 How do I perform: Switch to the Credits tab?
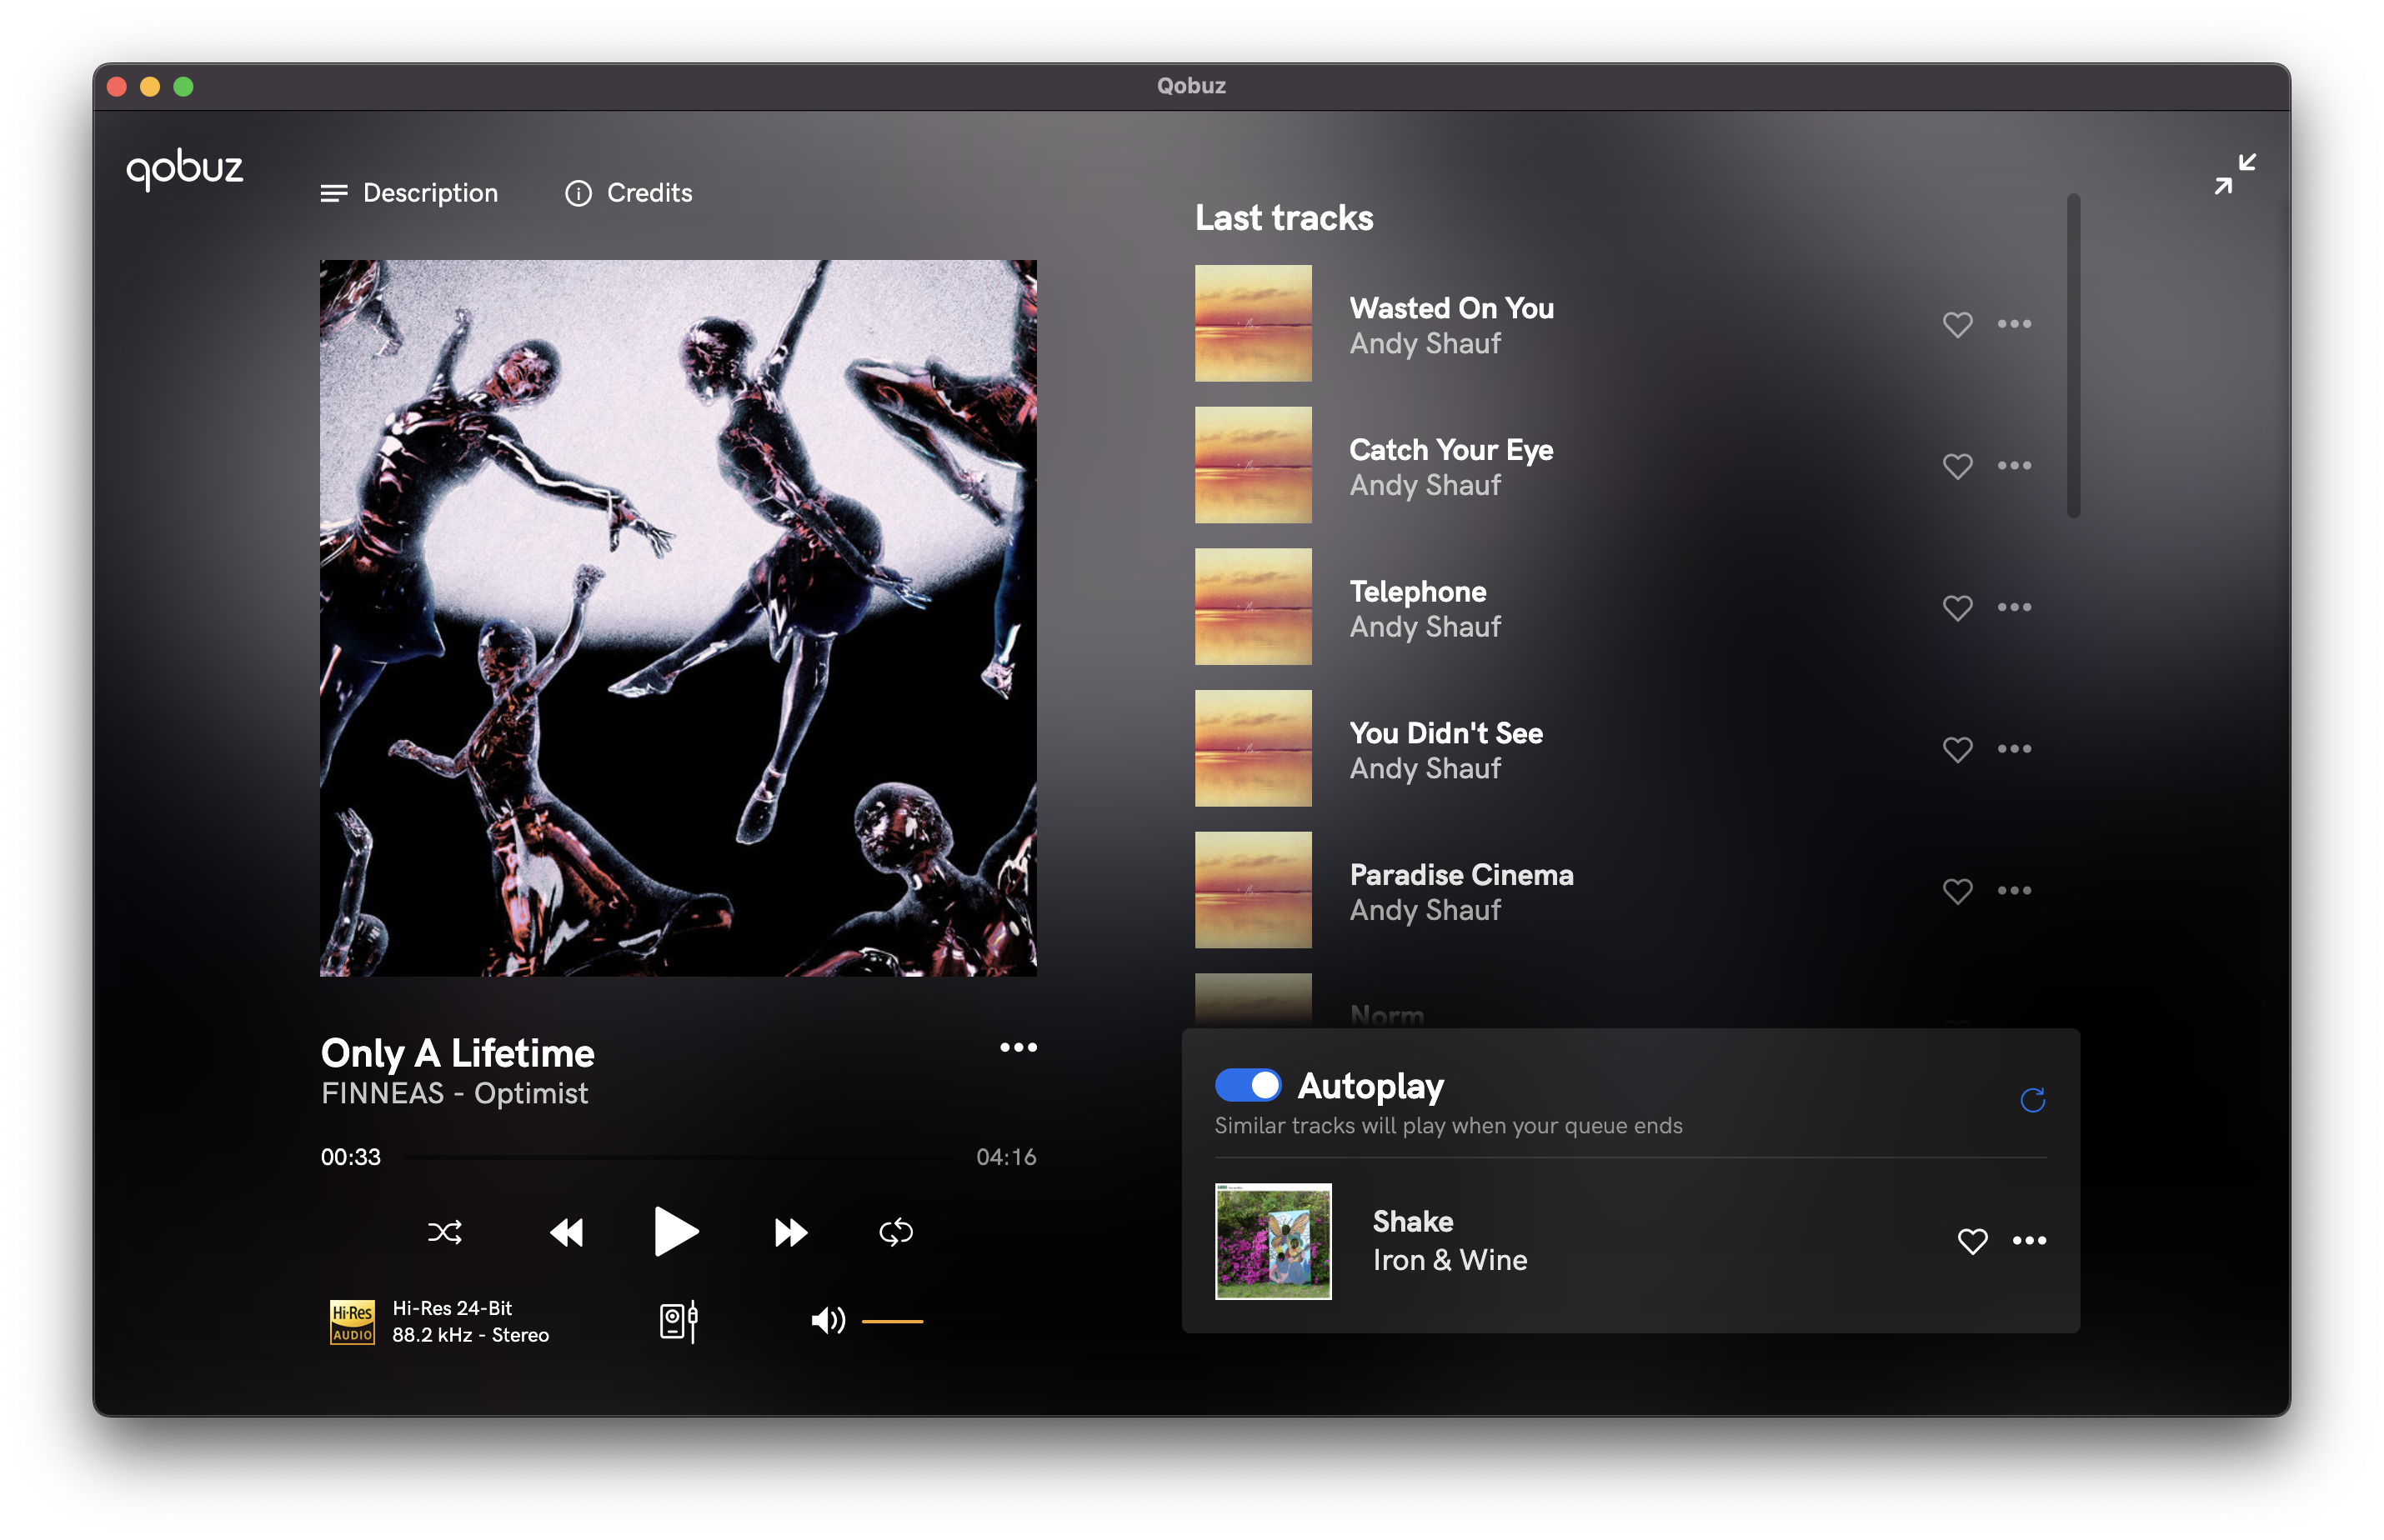pos(648,193)
